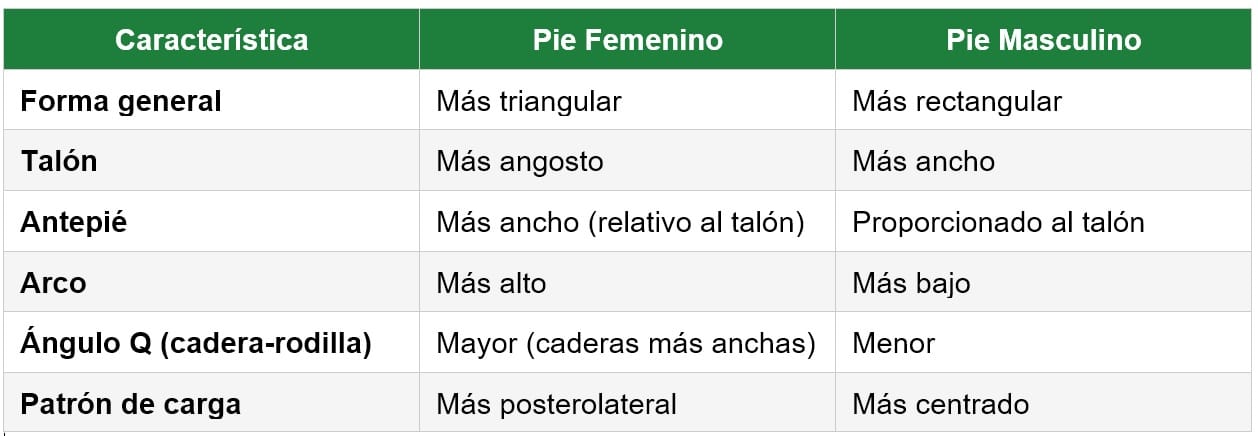Viewport: 1258px width, 436px height.
Task: Select the "Más bajo" cell
Action: (911, 283)
